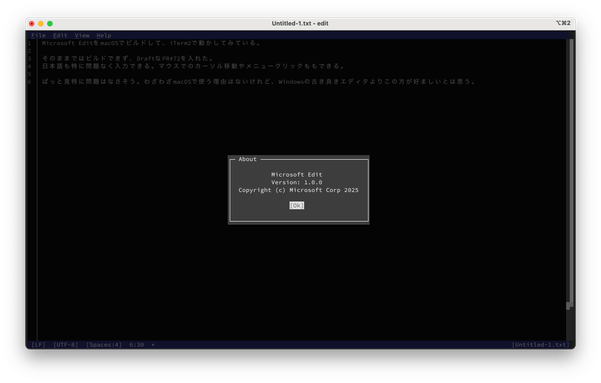This screenshot has height=383, width=601.
Task: Open the View menu
Action: click(x=82, y=35)
